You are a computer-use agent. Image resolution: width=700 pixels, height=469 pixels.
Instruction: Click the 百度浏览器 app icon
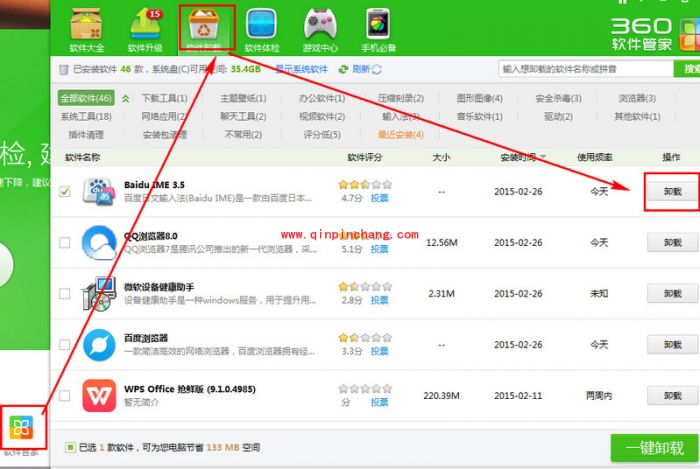tap(99, 344)
